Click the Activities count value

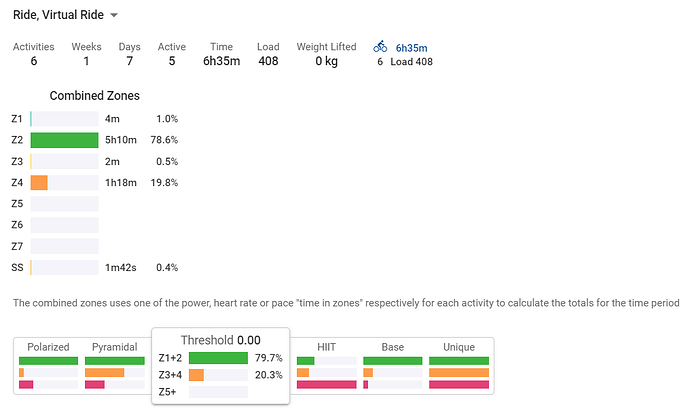[34, 61]
